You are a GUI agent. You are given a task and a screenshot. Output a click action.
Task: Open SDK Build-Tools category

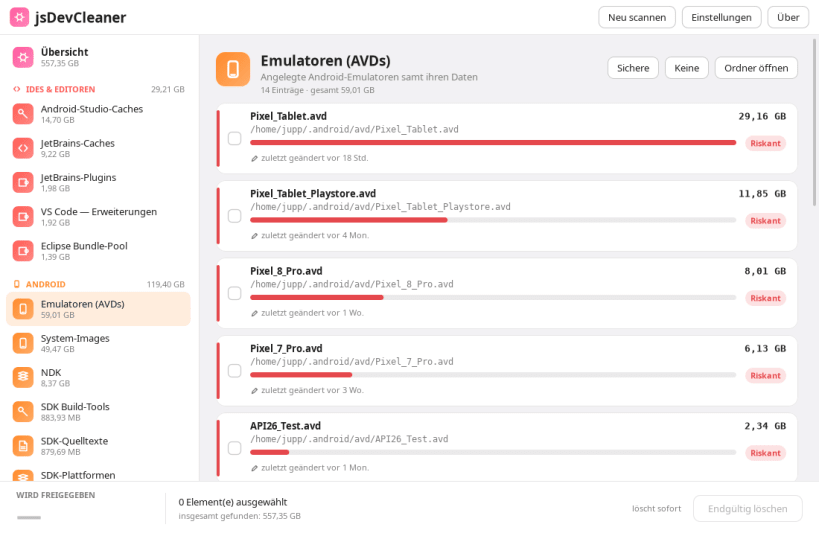(x=98, y=412)
